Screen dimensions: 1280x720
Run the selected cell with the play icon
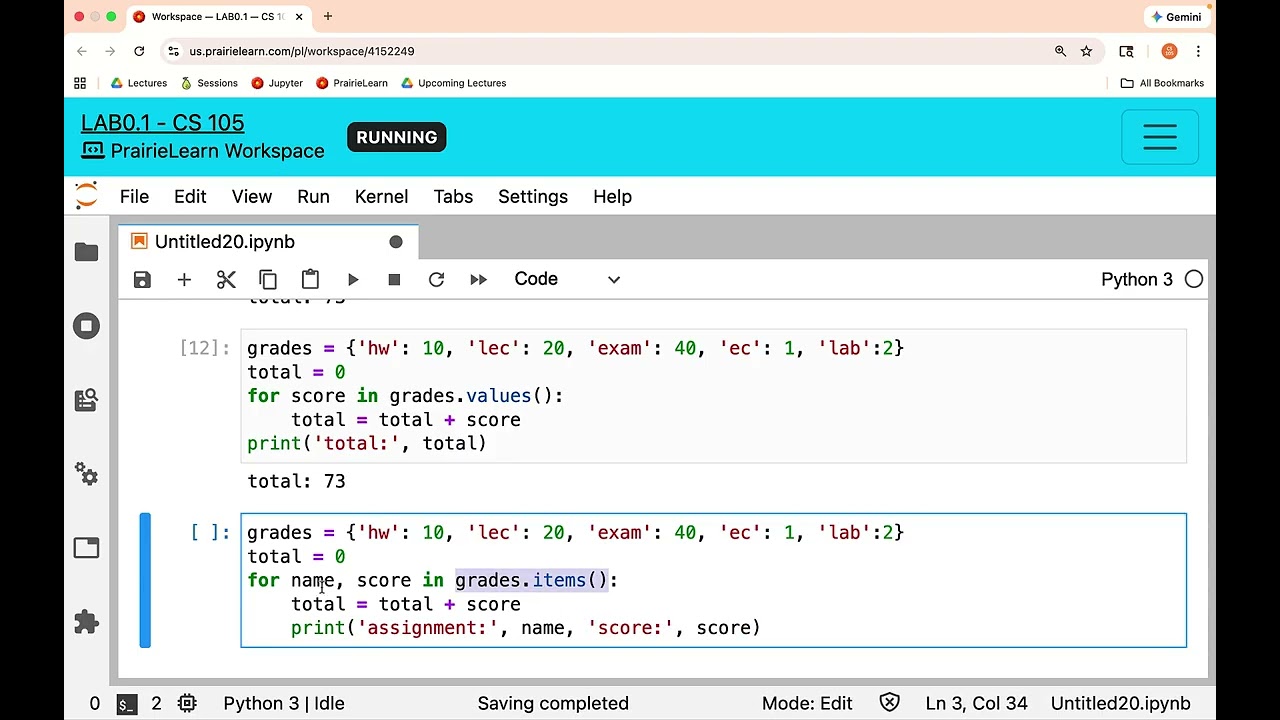click(353, 280)
